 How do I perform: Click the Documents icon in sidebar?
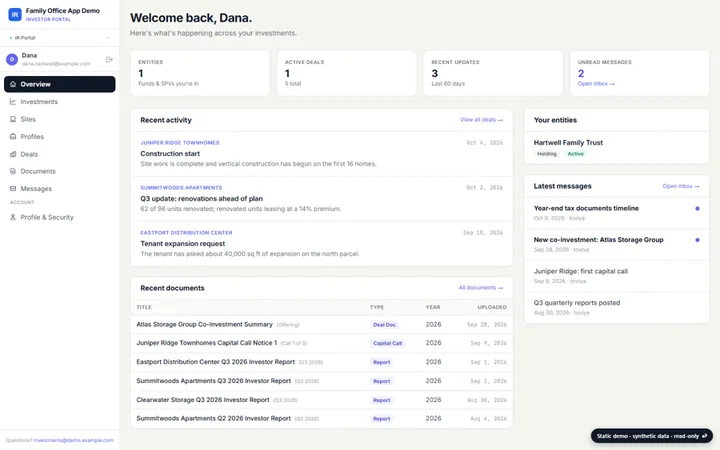(x=13, y=171)
